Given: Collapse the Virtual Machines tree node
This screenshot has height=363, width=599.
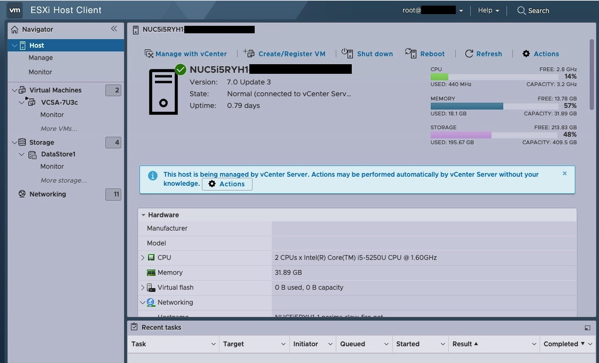Looking at the screenshot, I should 14,90.
